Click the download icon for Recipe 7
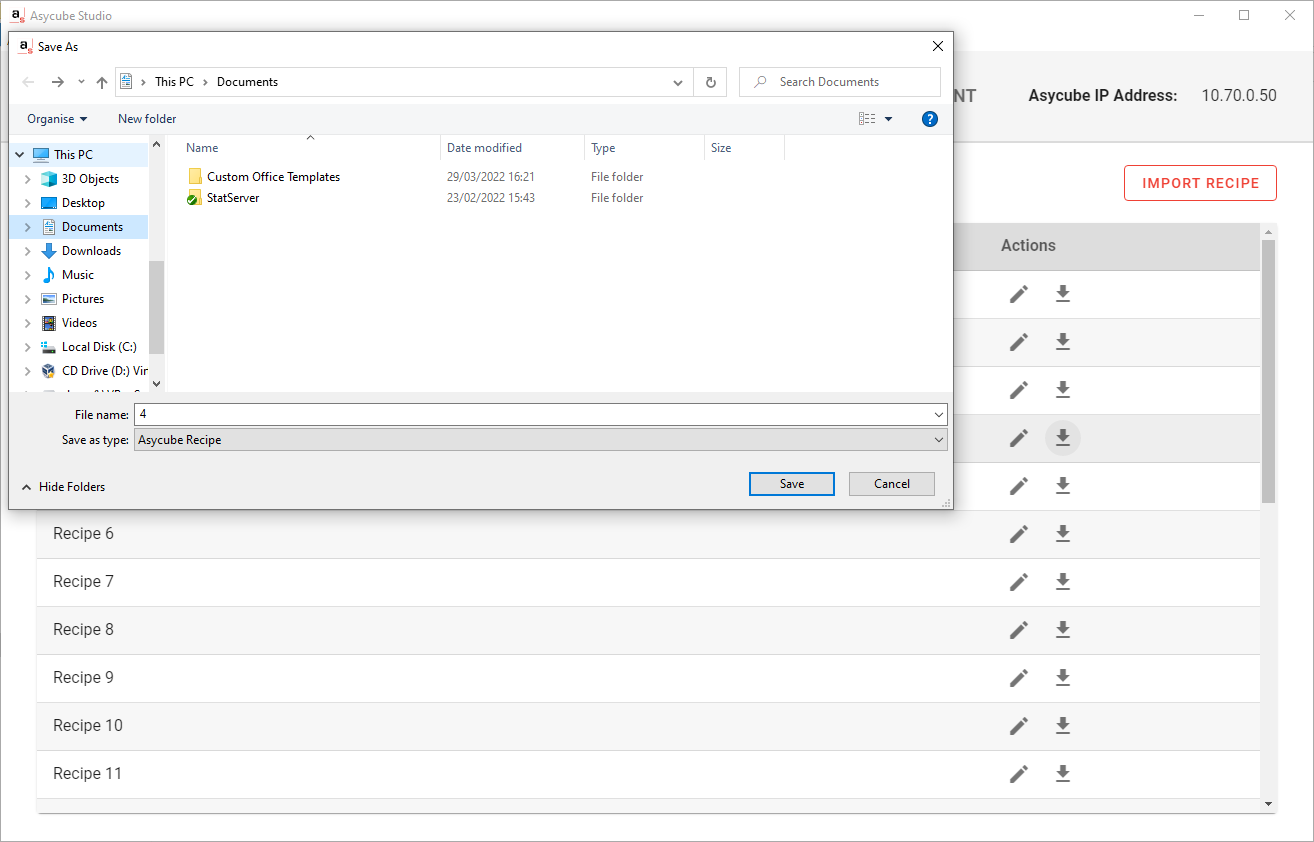 tap(1062, 582)
